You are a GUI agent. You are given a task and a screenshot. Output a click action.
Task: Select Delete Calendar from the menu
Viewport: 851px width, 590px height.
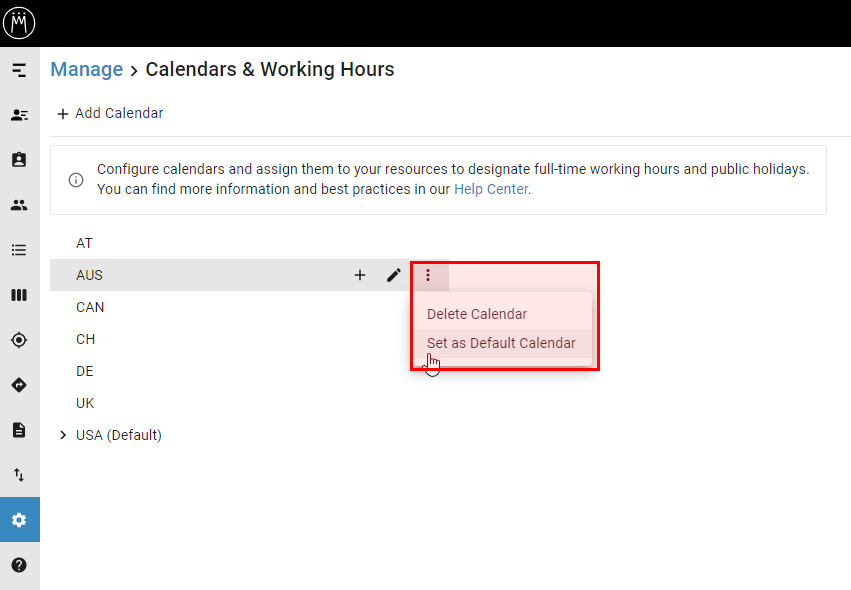click(x=477, y=313)
